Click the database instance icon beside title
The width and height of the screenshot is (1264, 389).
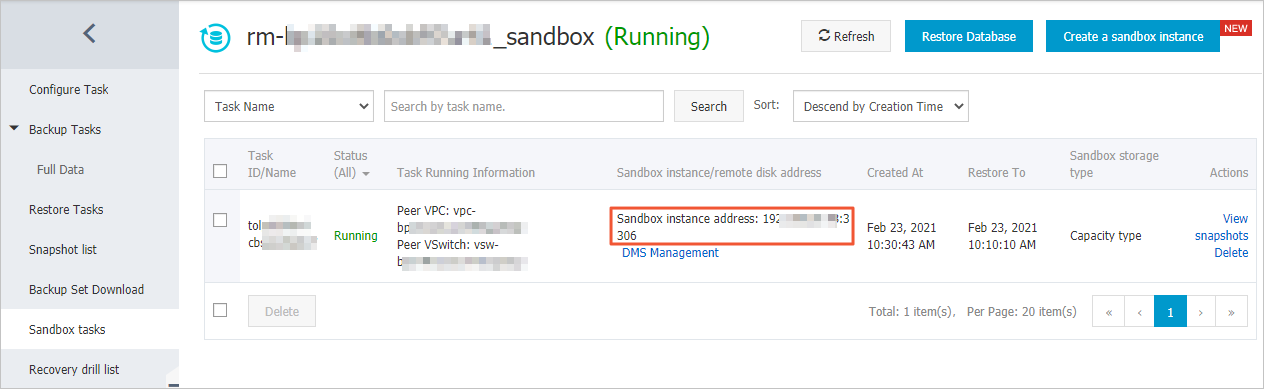coord(215,38)
